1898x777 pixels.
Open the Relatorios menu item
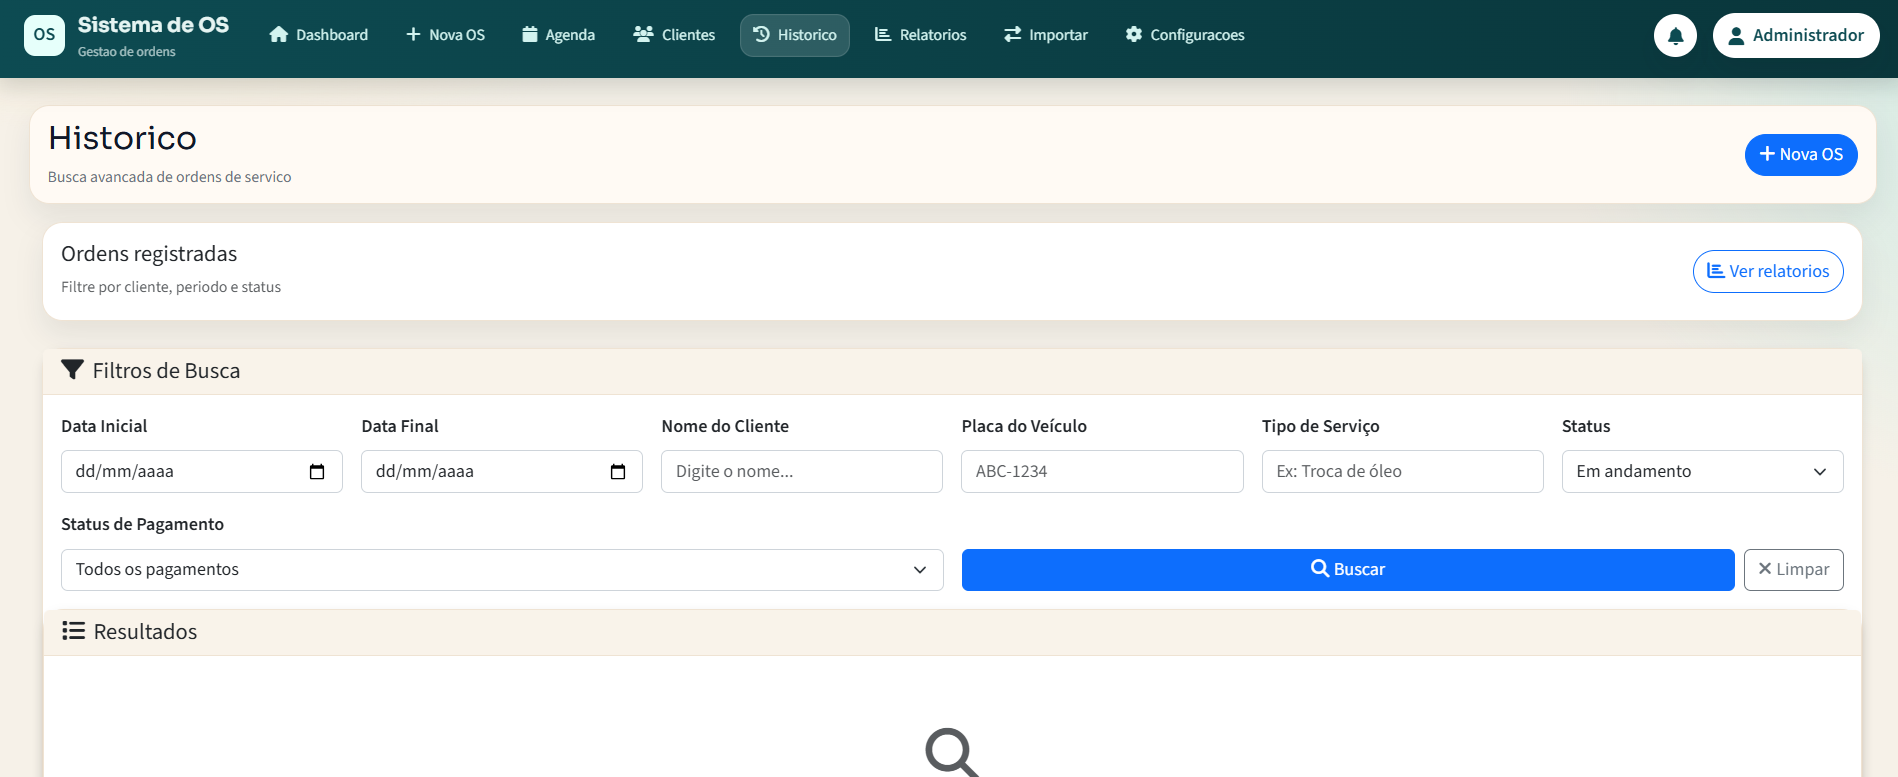[x=920, y=35]
